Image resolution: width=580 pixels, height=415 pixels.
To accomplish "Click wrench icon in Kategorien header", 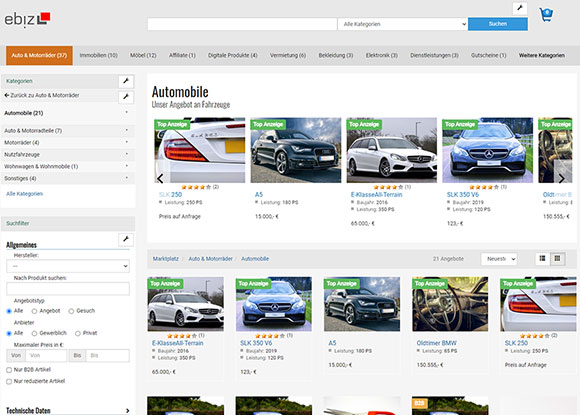I will point(126,81).
